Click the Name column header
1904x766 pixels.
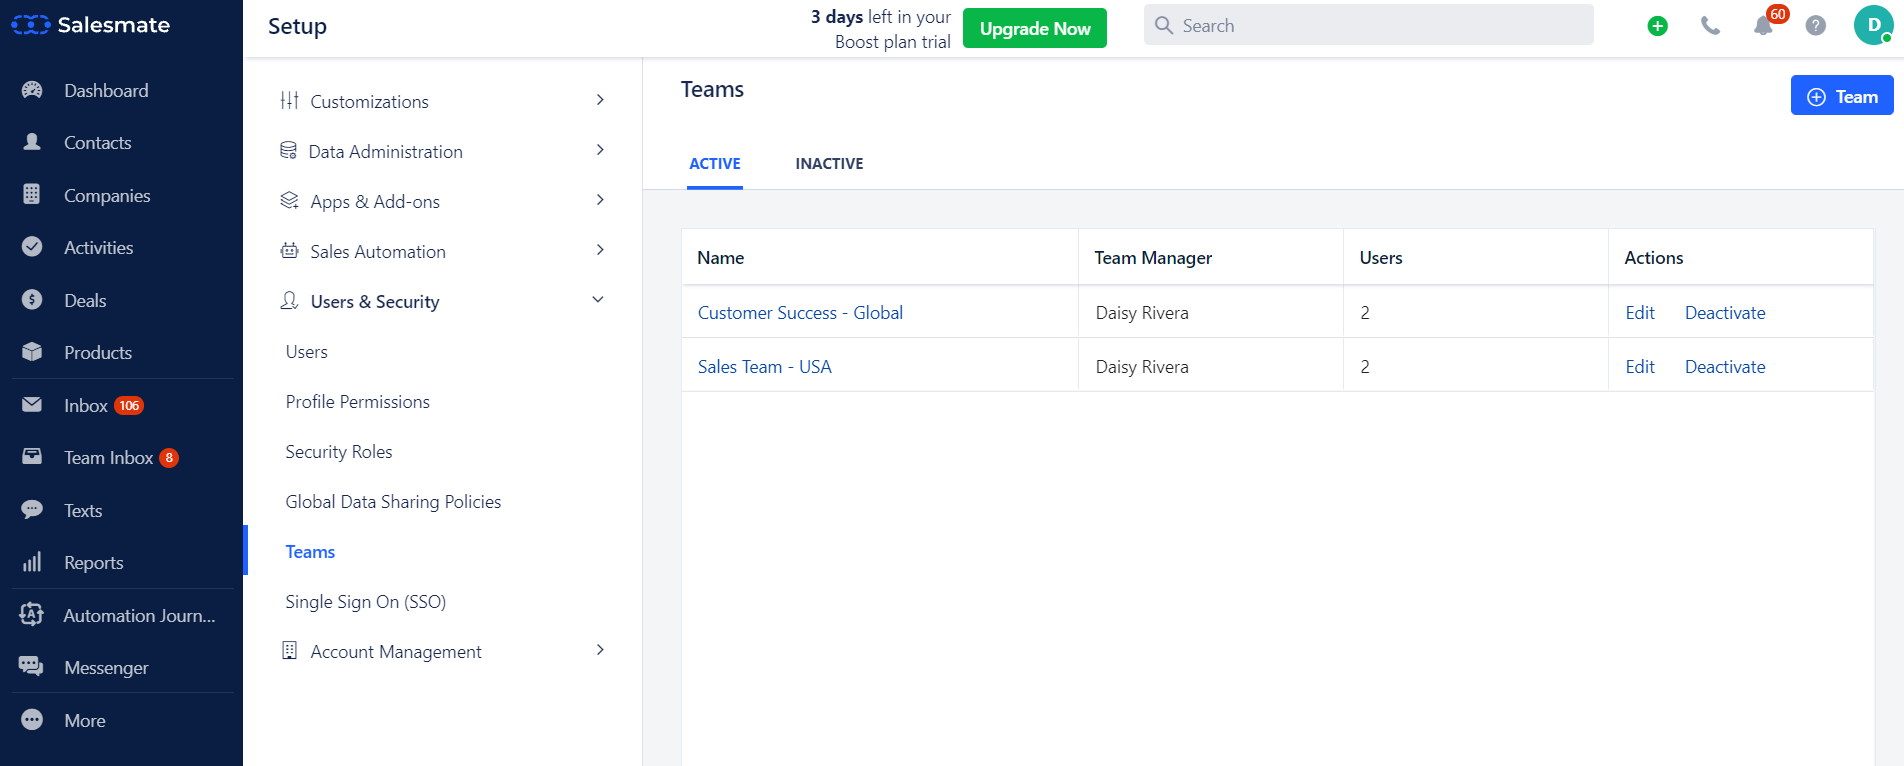721,258
